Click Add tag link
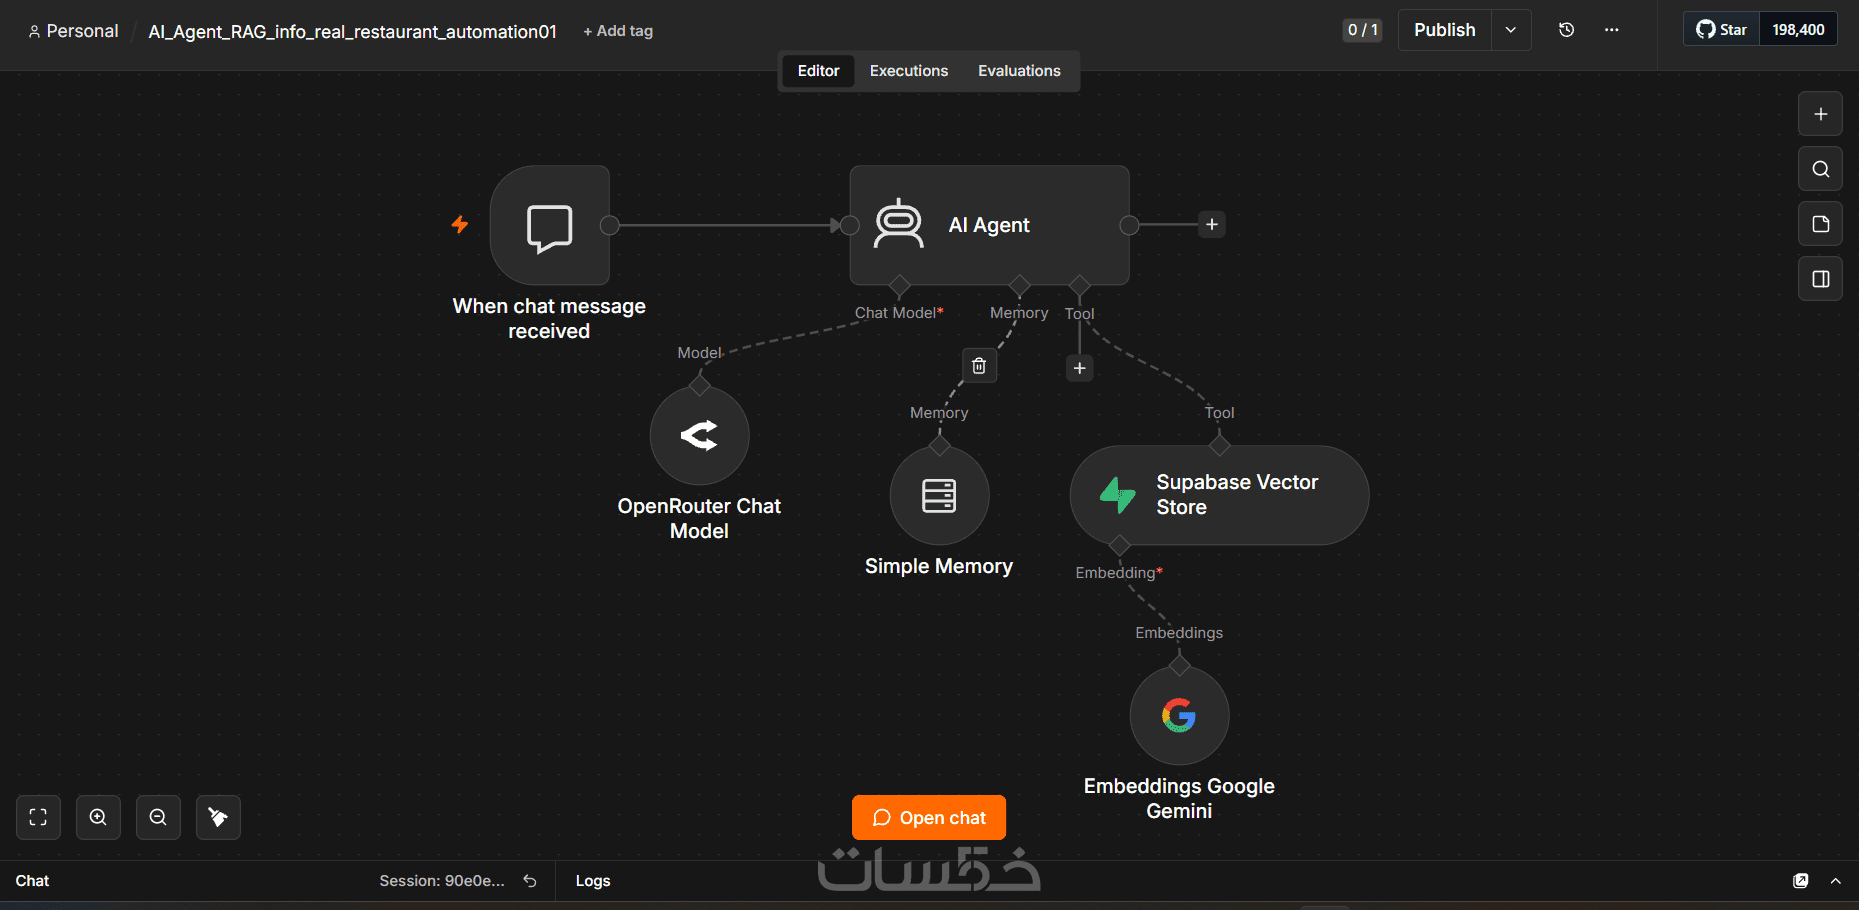Viewport: 1859px width, 910px height. pyautogui.click(x=618, y=31)
